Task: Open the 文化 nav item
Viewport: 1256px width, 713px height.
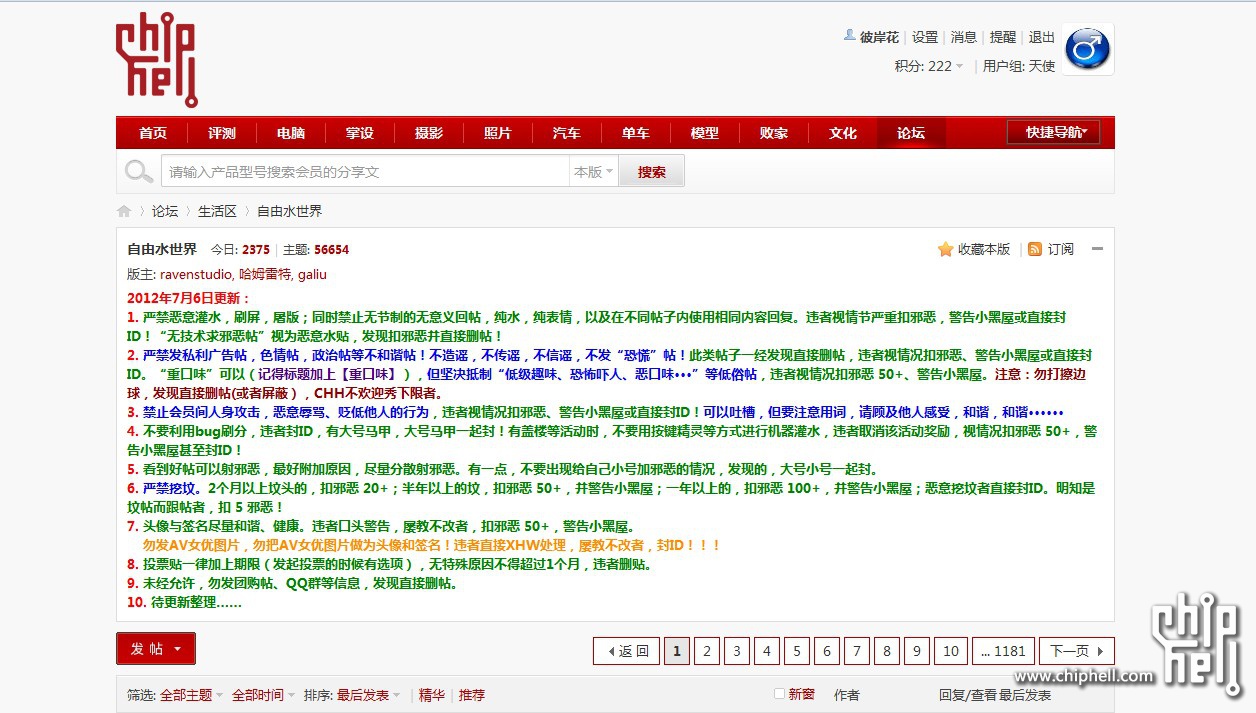Action: [x=843, y=133]
